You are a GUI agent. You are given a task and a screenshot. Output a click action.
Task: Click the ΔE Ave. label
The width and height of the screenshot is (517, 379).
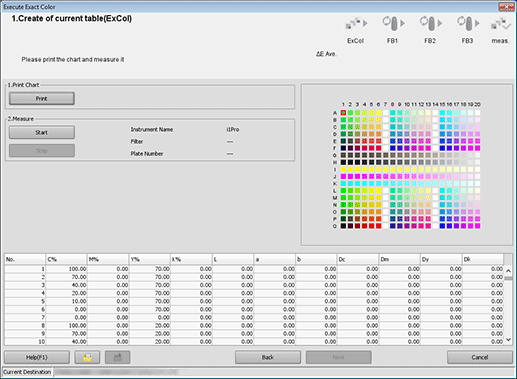point(326,54)
